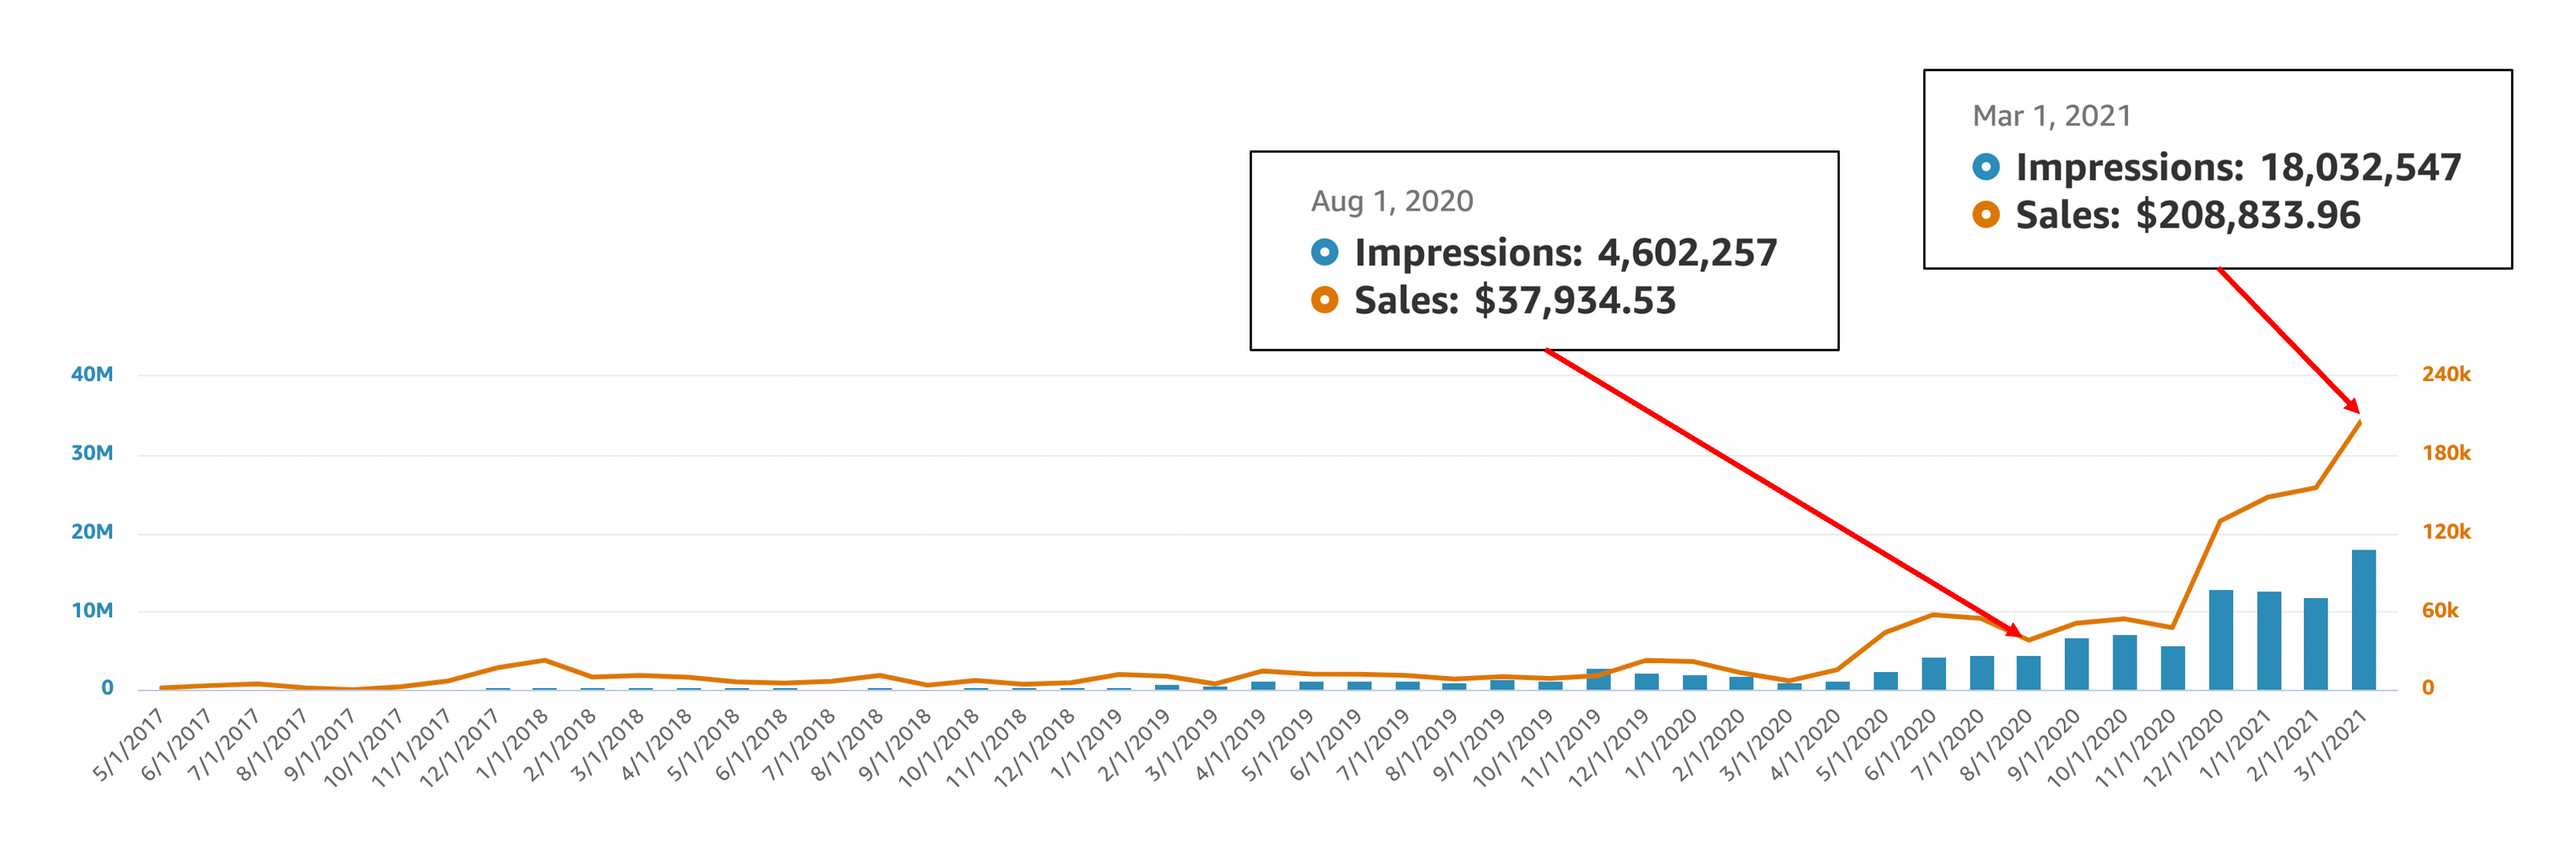The image size is (2560, 846).
Task: Click the 5/1/2017 x-axis date label
Action: tap(128, 744)
